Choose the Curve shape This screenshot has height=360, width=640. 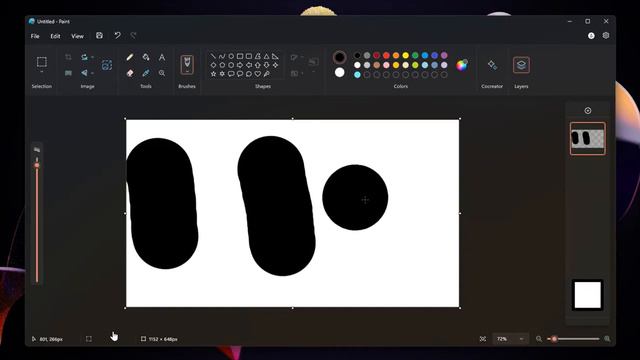pyautogui.click(x=222, y=56)
